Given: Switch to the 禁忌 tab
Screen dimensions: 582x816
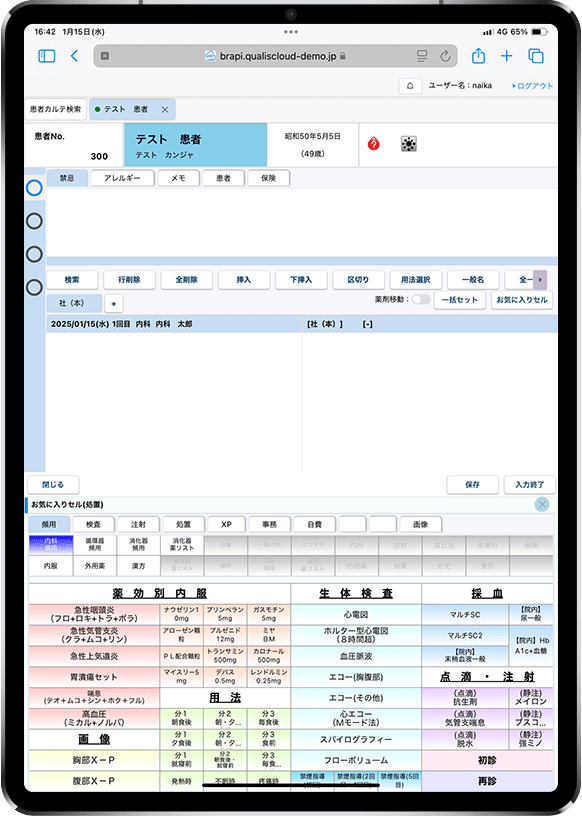Looking at the screenshot, I should [x=67, y=178].
